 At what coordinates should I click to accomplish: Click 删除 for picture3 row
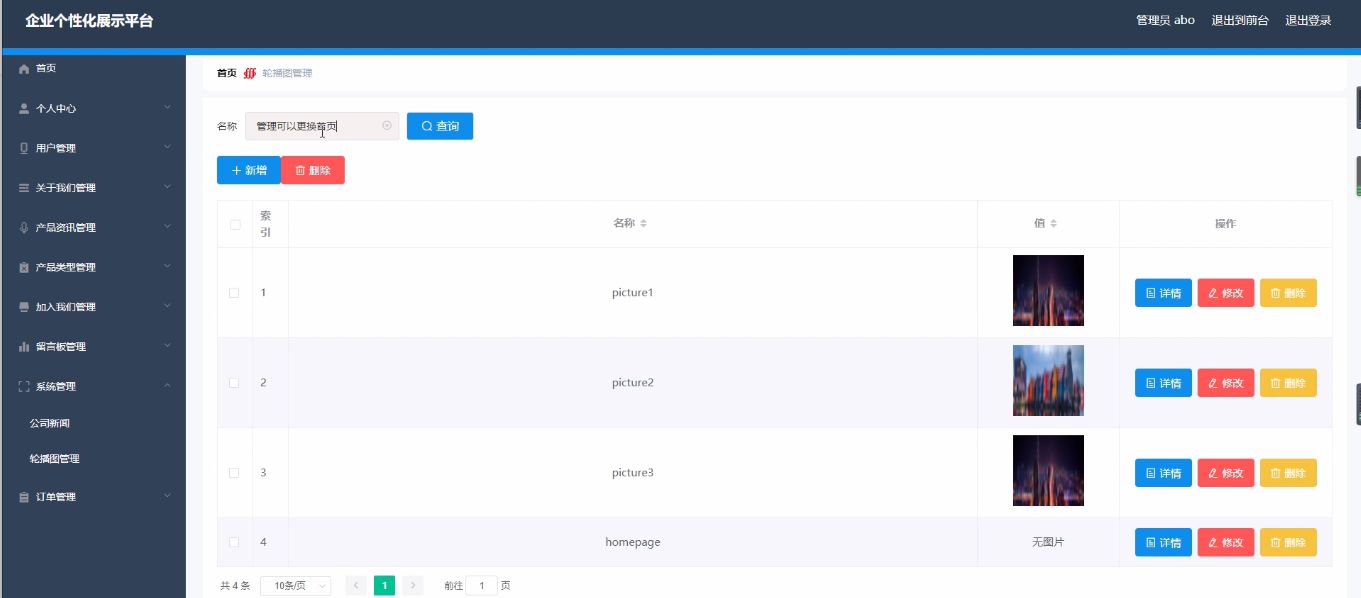coord(1288,473)
